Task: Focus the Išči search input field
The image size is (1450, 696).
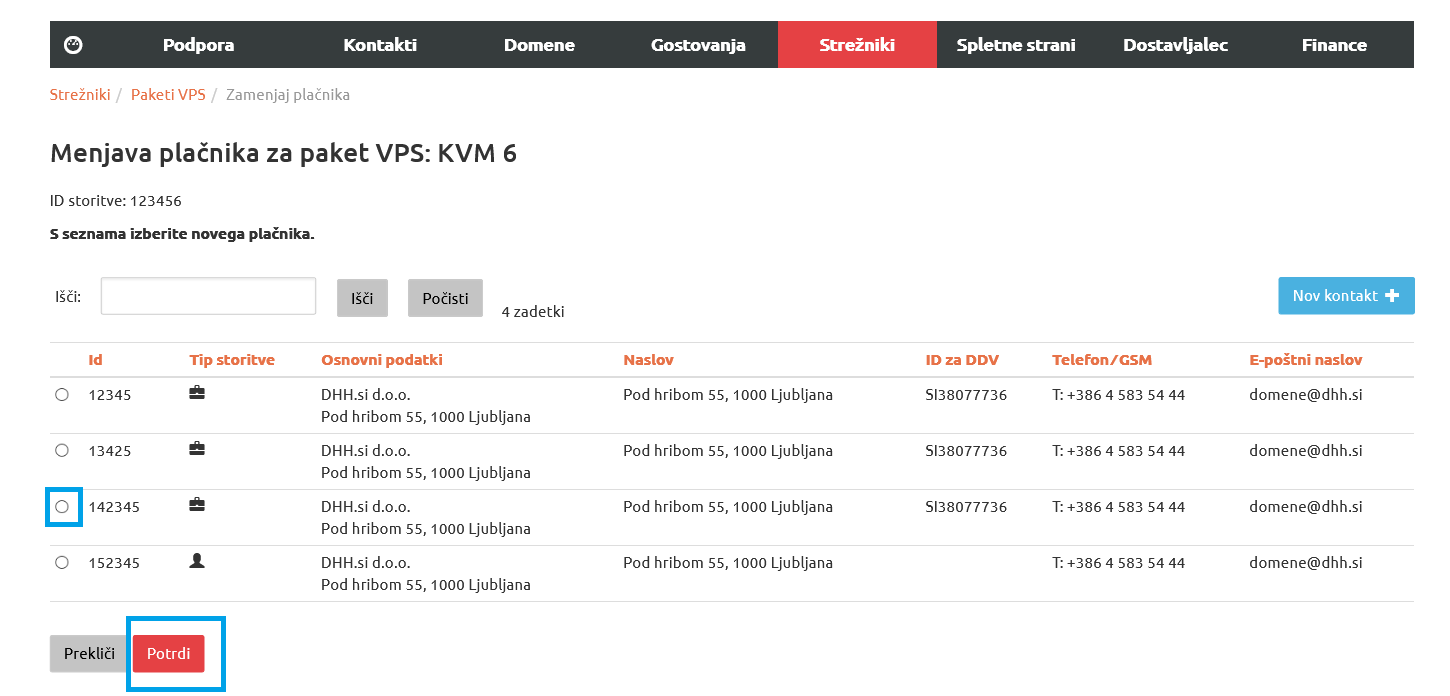Action: click(x=209, y=296)
